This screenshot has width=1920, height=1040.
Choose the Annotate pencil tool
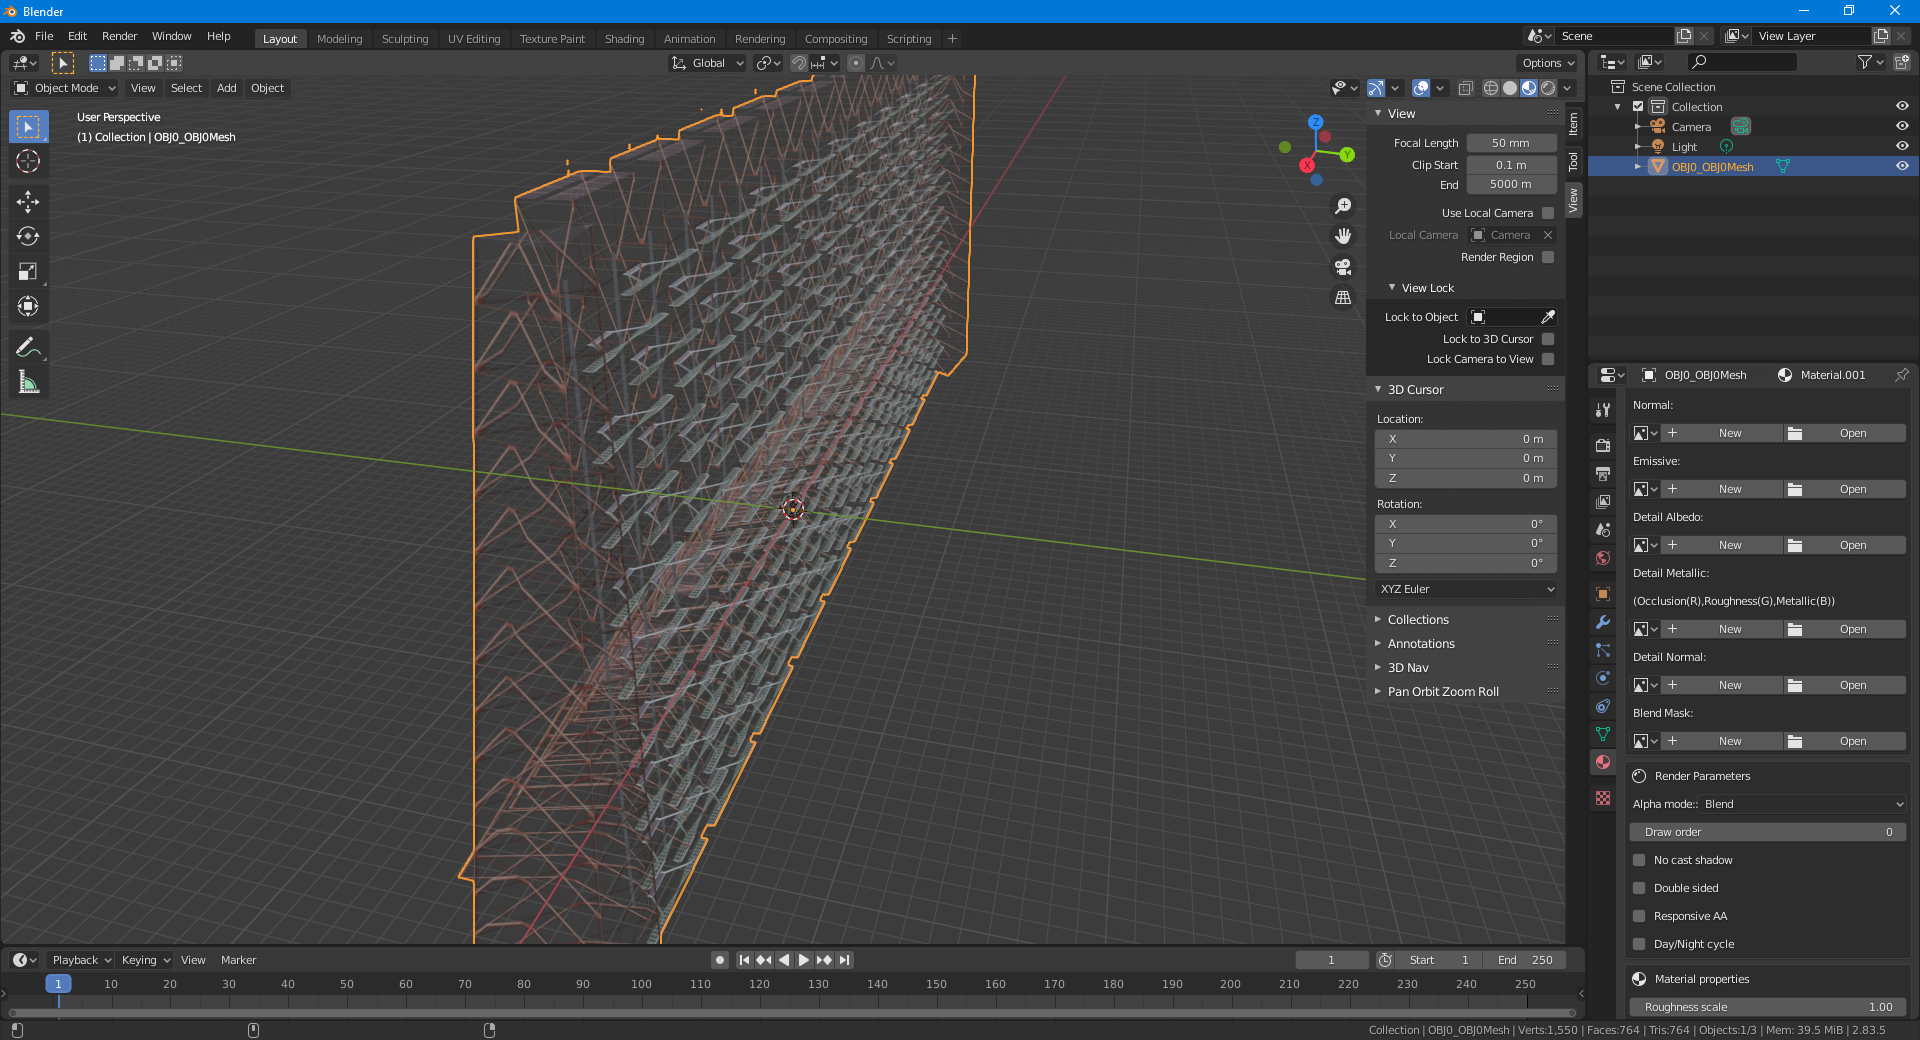click(x=28, y=347)
